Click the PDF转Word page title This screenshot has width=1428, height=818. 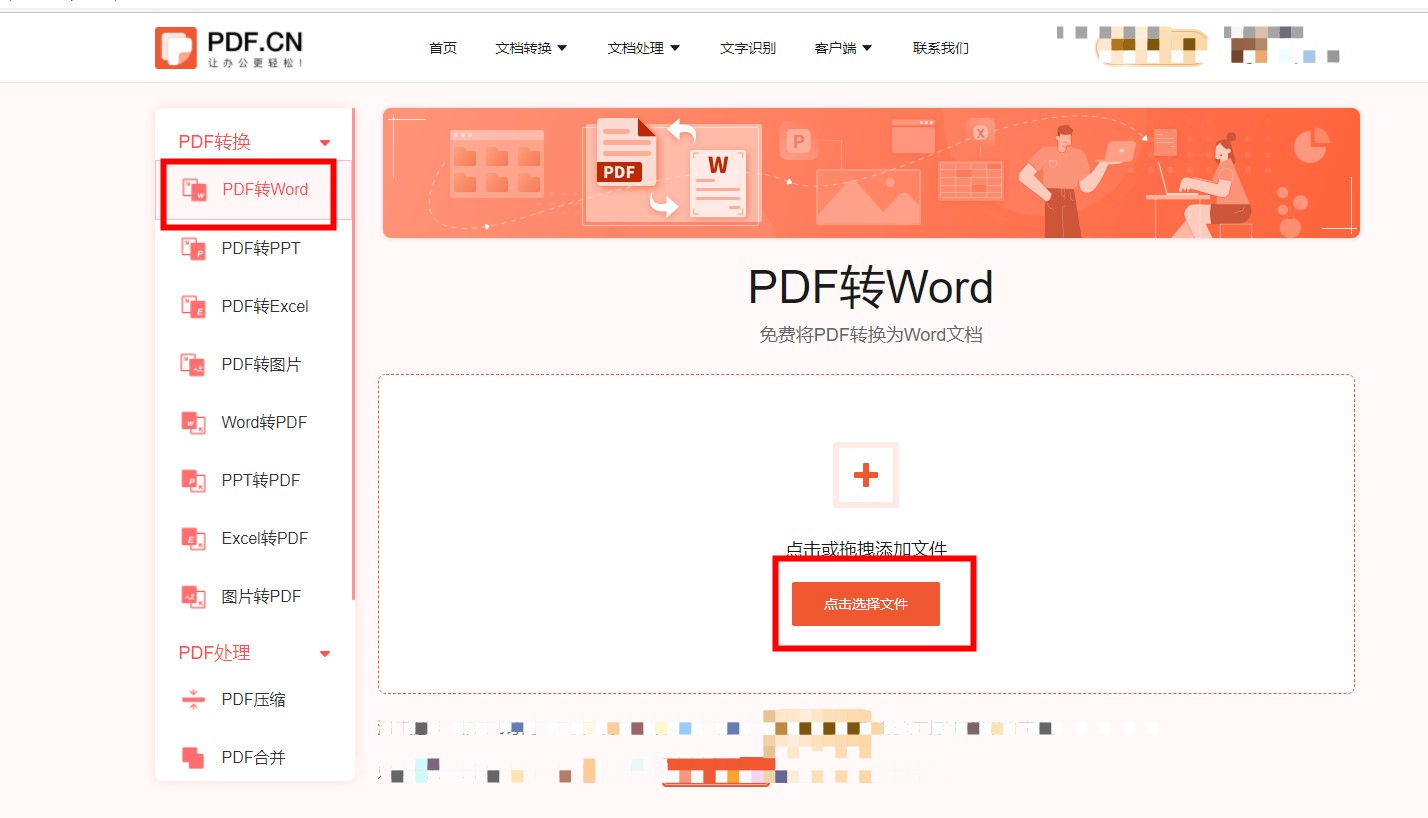(870, 288)
